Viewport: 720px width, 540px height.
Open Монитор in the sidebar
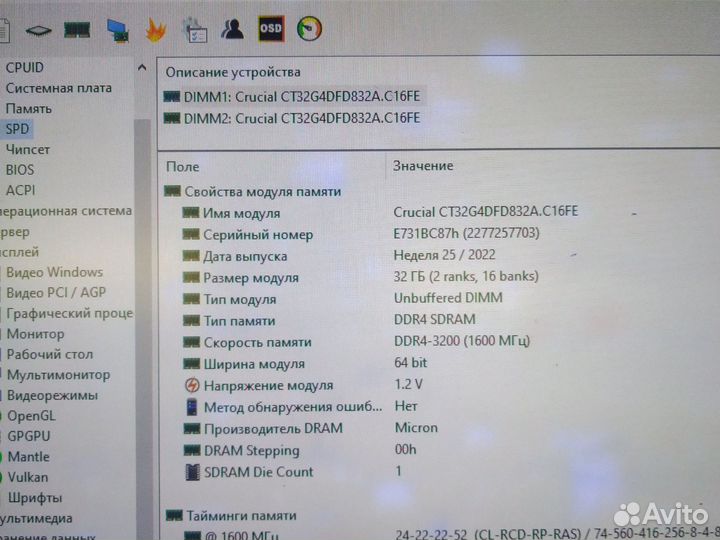[x=35, y=334]
